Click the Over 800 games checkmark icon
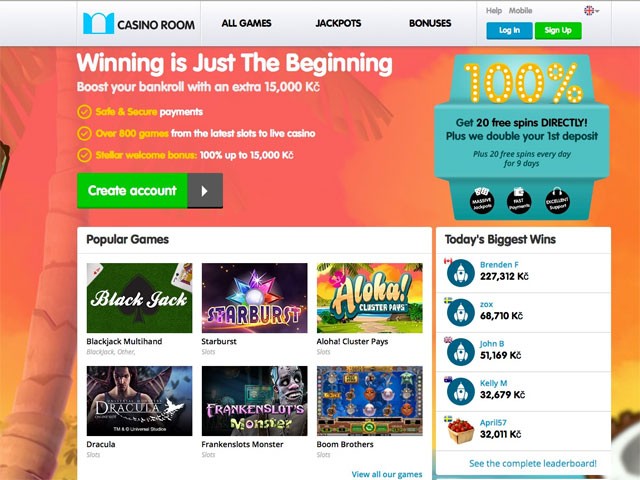The width and height of the screenshot is (640, 480). pos(84,133)
